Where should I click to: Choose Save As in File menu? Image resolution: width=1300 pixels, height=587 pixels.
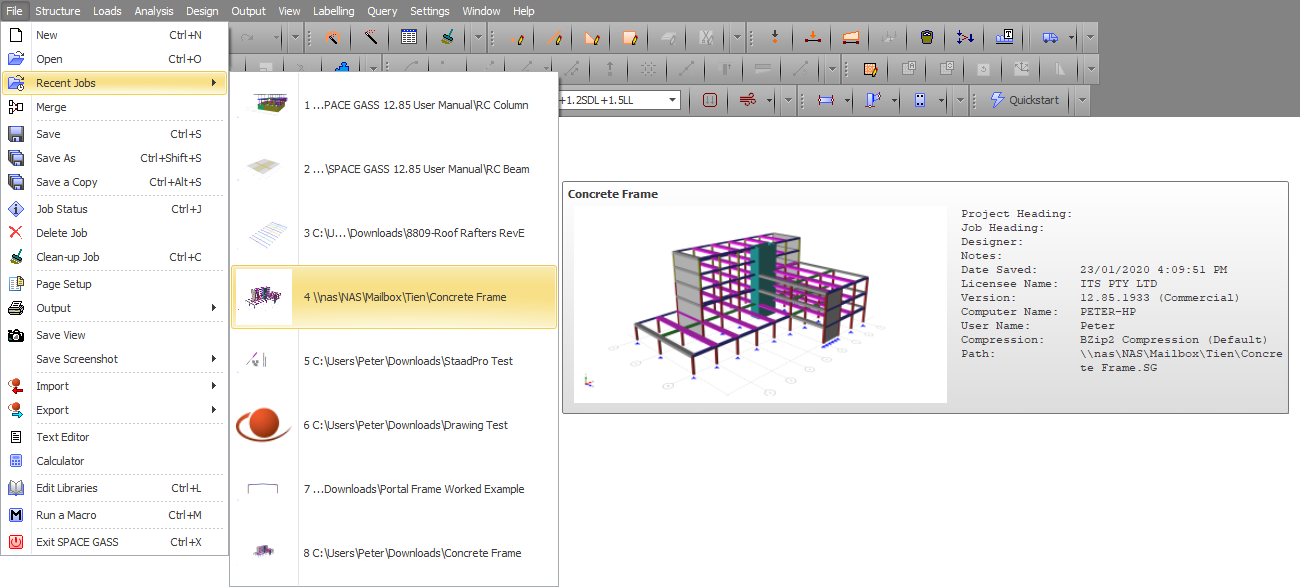[115, 158]
